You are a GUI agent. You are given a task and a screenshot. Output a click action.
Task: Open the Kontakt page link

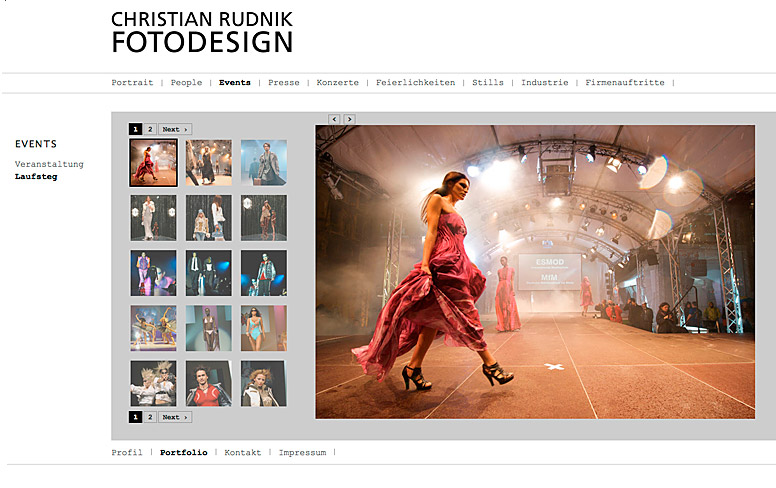click(x=242, y=453)
